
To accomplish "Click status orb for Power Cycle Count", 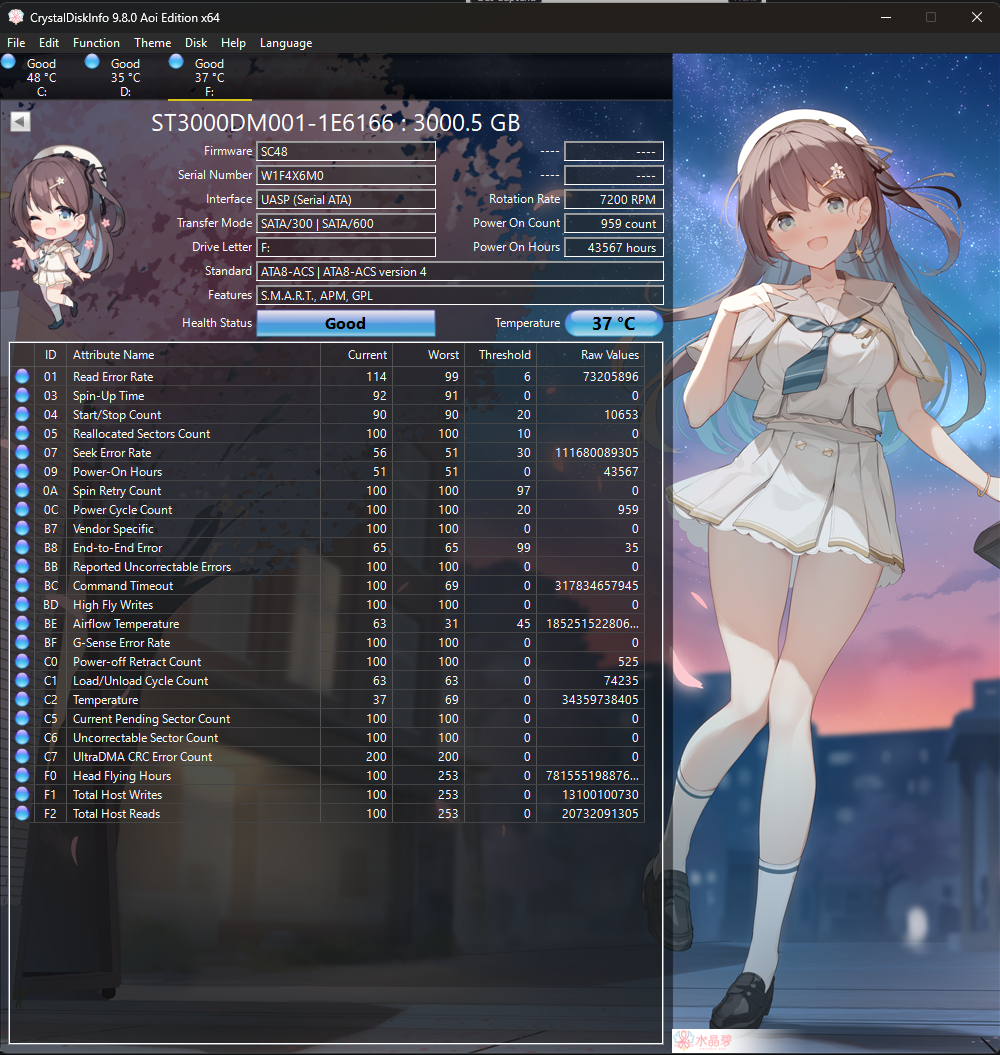I will point(22,509).
